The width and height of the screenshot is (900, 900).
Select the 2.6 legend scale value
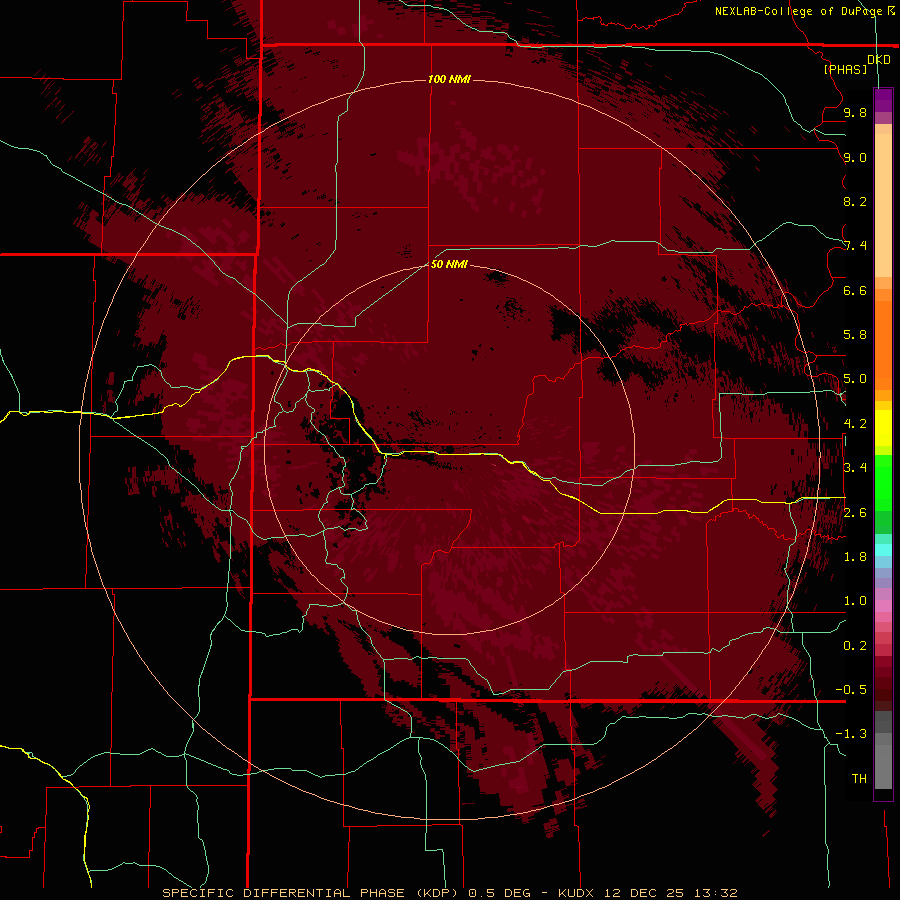pos(855,513)
